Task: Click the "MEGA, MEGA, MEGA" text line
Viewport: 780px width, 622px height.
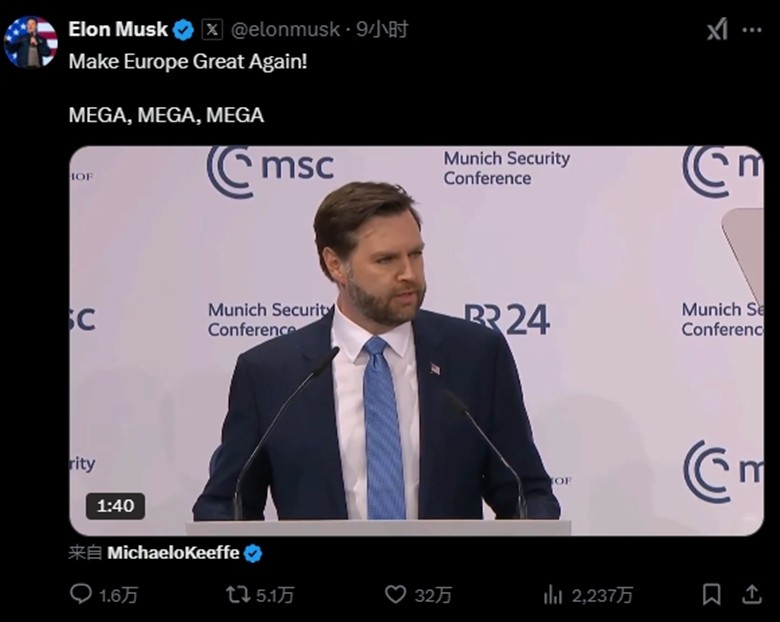Action: click(x=166, y=115)
